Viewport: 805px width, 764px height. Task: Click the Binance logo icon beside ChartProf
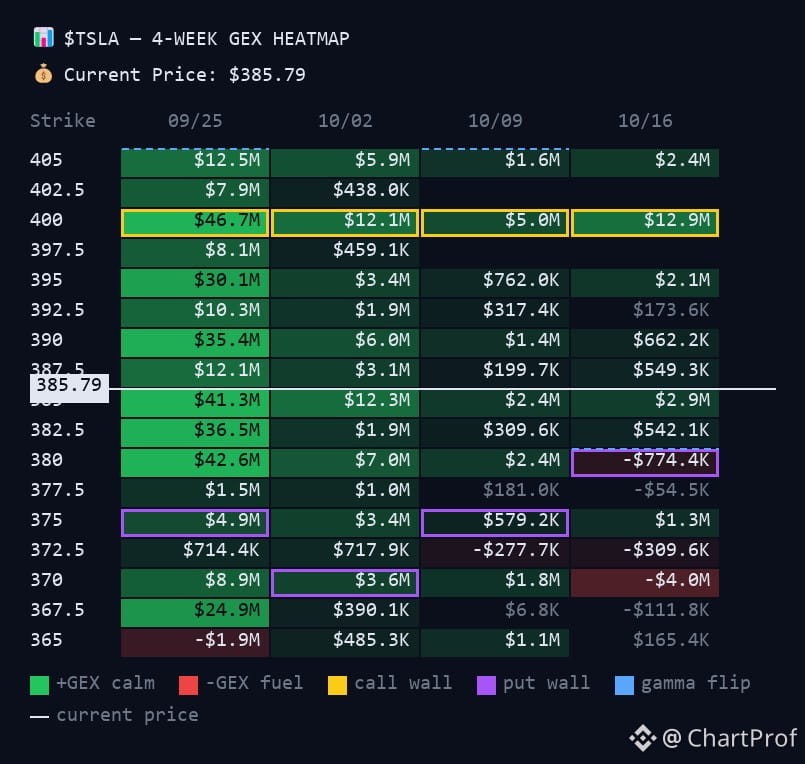point(643,739)
